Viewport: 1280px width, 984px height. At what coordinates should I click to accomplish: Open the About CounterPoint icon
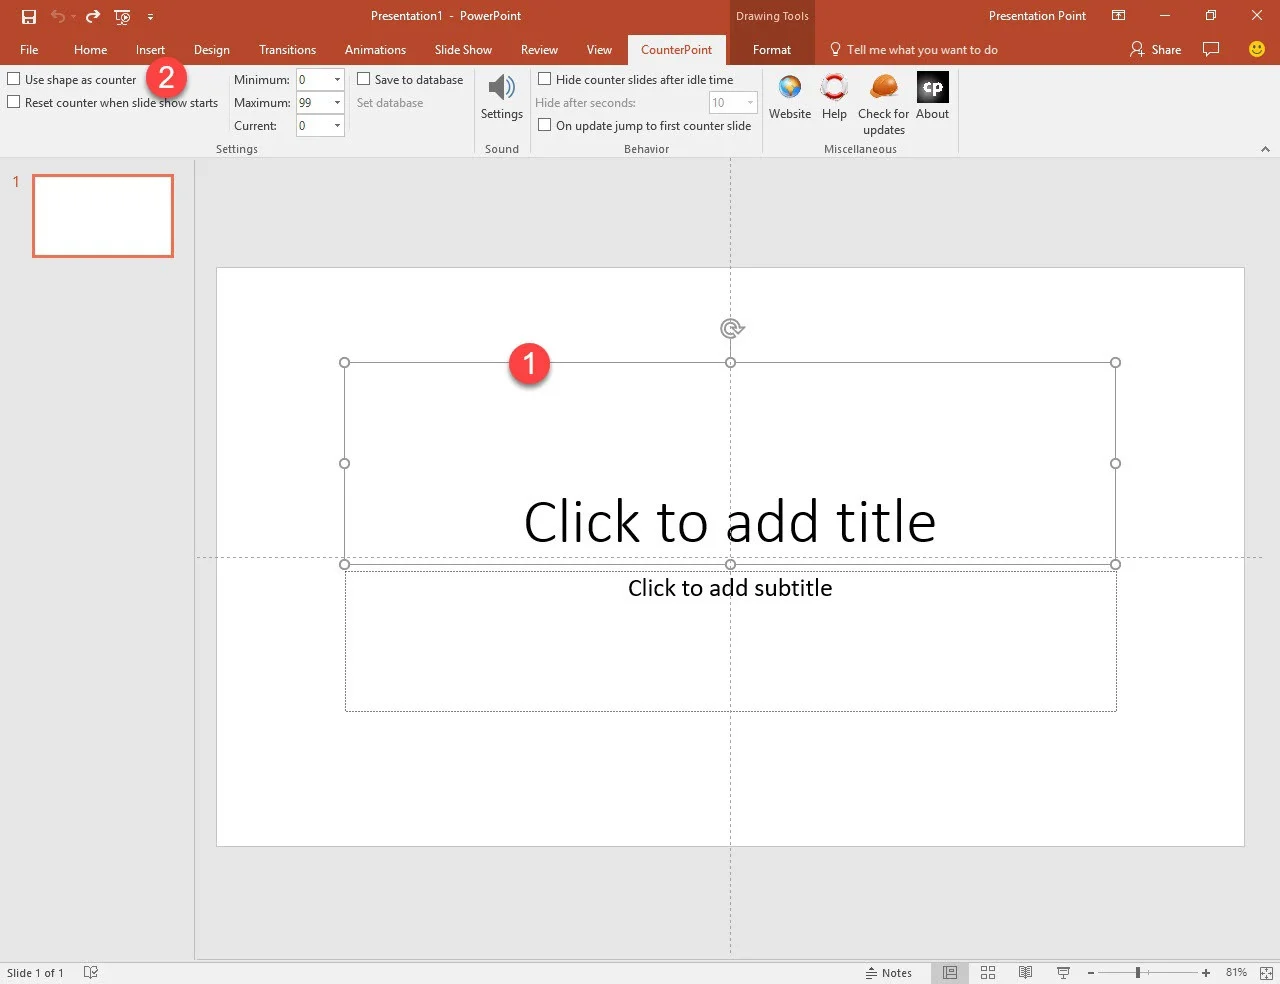coord(932,89)
